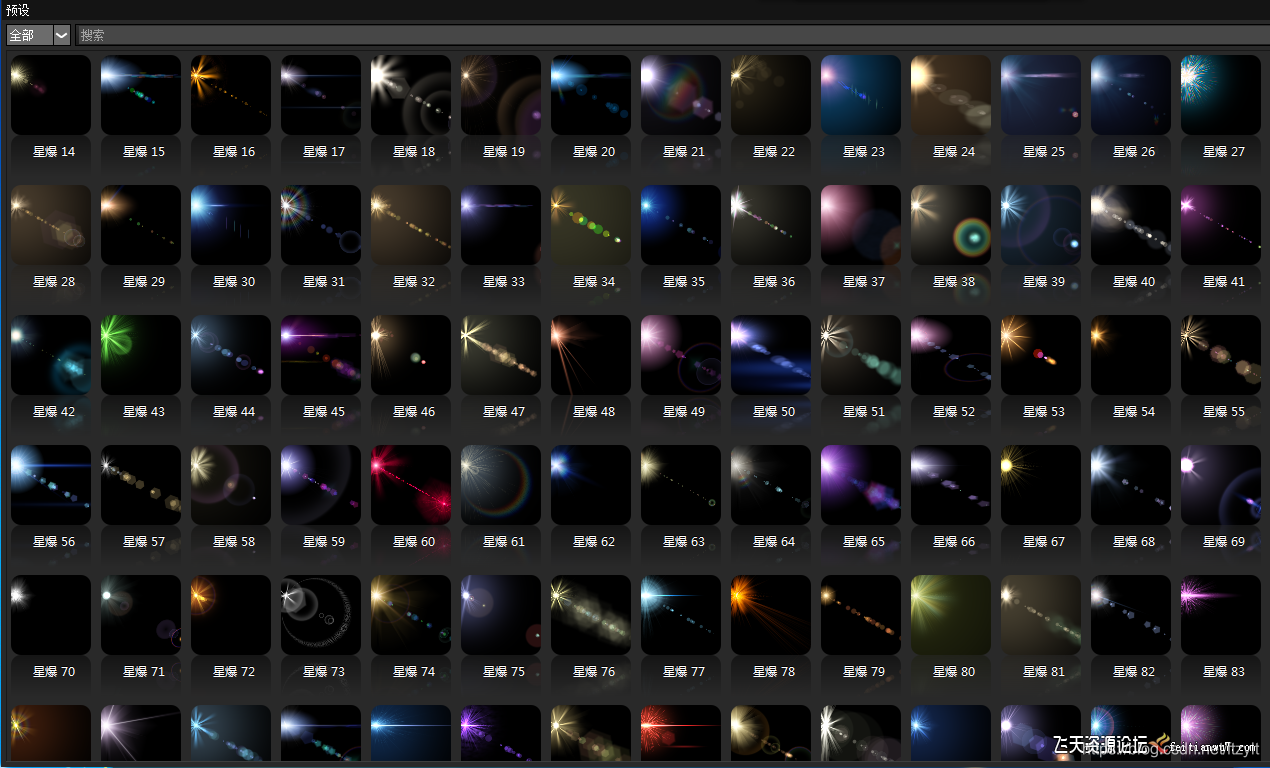Select the 星爆 53 preset
This screenshot has width=1270, height=768.
pos(1041,355)
